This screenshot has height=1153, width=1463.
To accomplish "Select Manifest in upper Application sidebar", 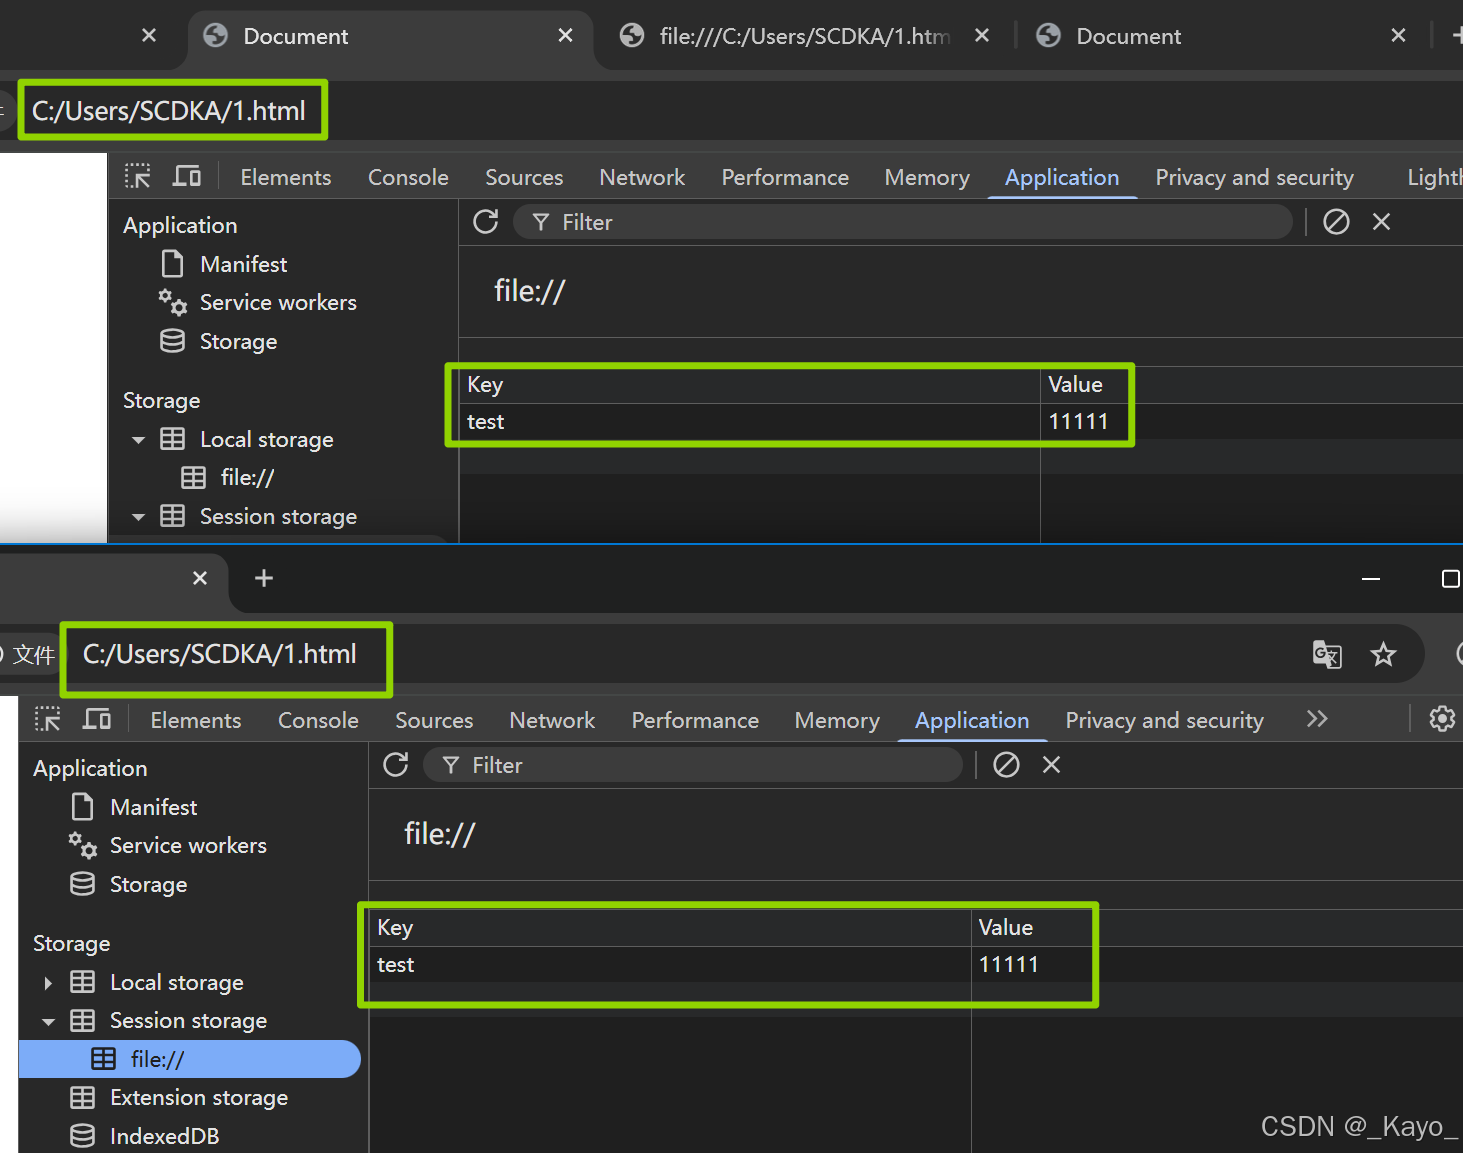I will 243,264.
